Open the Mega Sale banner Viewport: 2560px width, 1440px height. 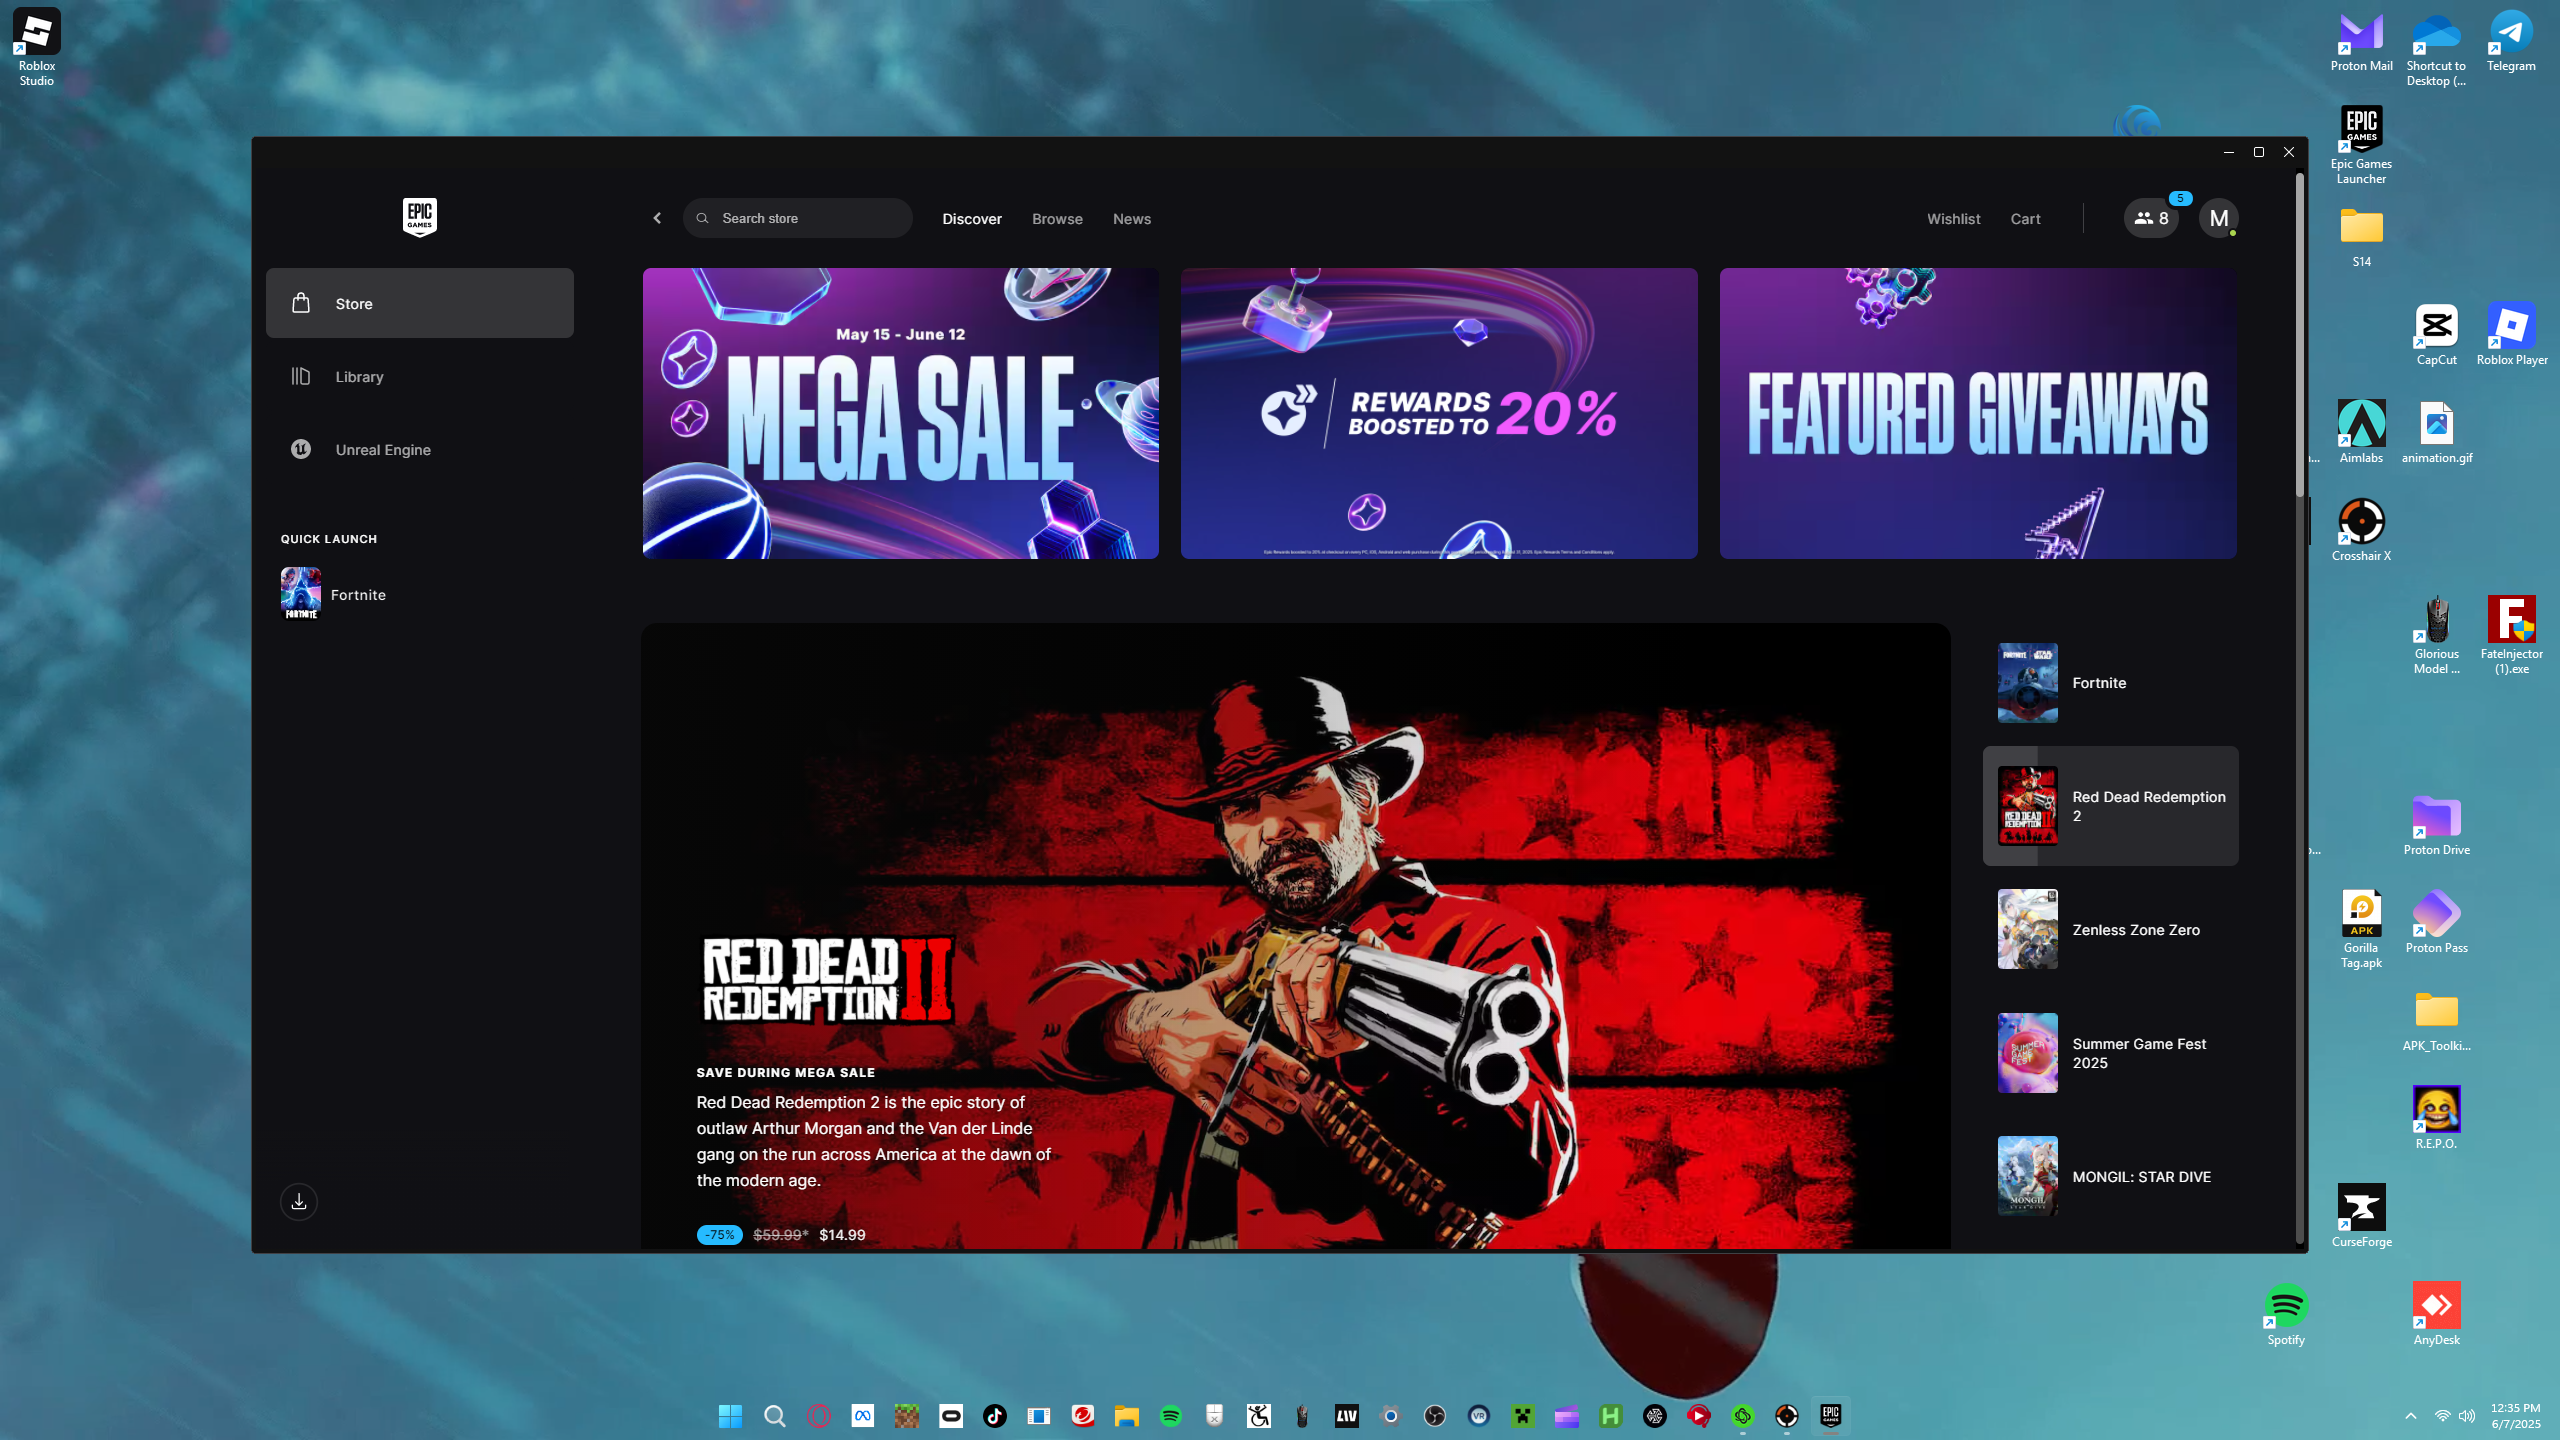click(x=900, y=413)
